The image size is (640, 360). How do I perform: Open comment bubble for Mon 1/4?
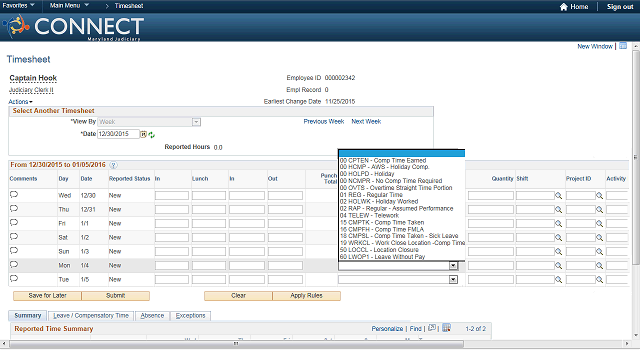(14, 264)
